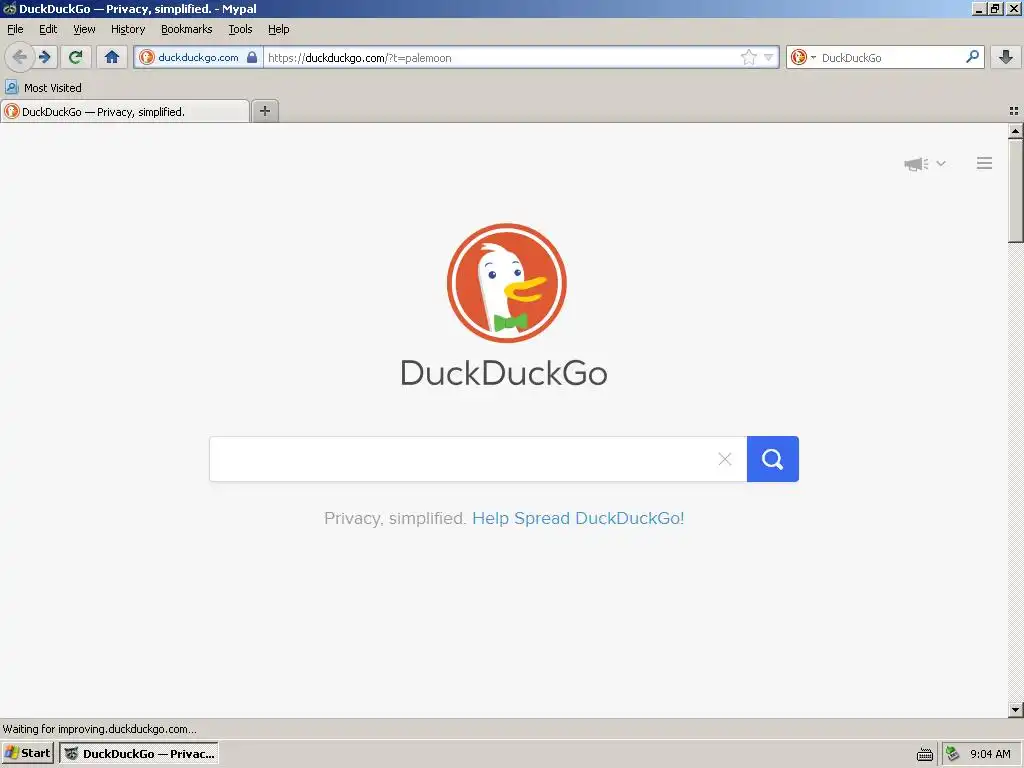Click the URL text in address bar
This screenshot has height=768, width=1024.
[360, 58]
